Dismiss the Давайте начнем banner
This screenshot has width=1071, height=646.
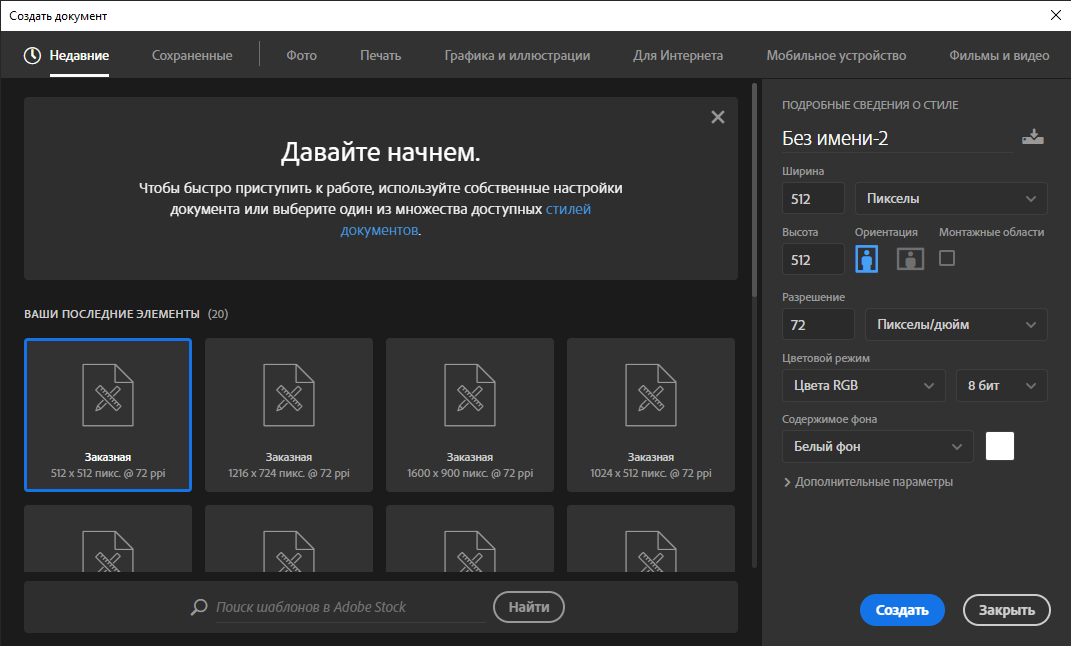point(717,117)
